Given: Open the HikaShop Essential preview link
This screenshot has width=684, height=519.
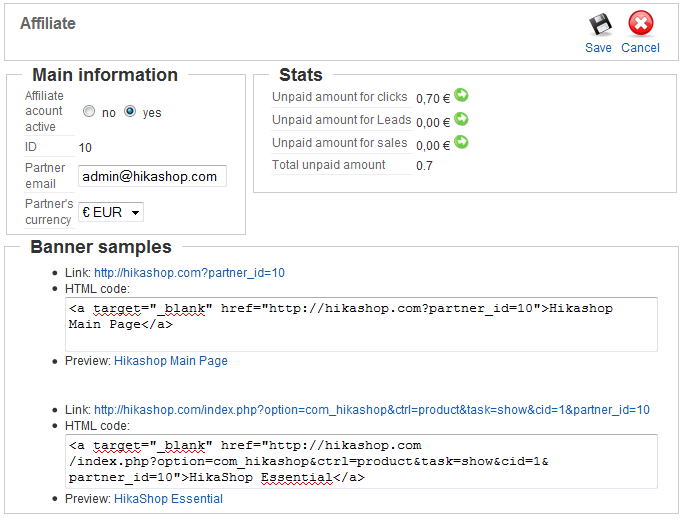Looking at the screenshot, I should tap(168, 499).
